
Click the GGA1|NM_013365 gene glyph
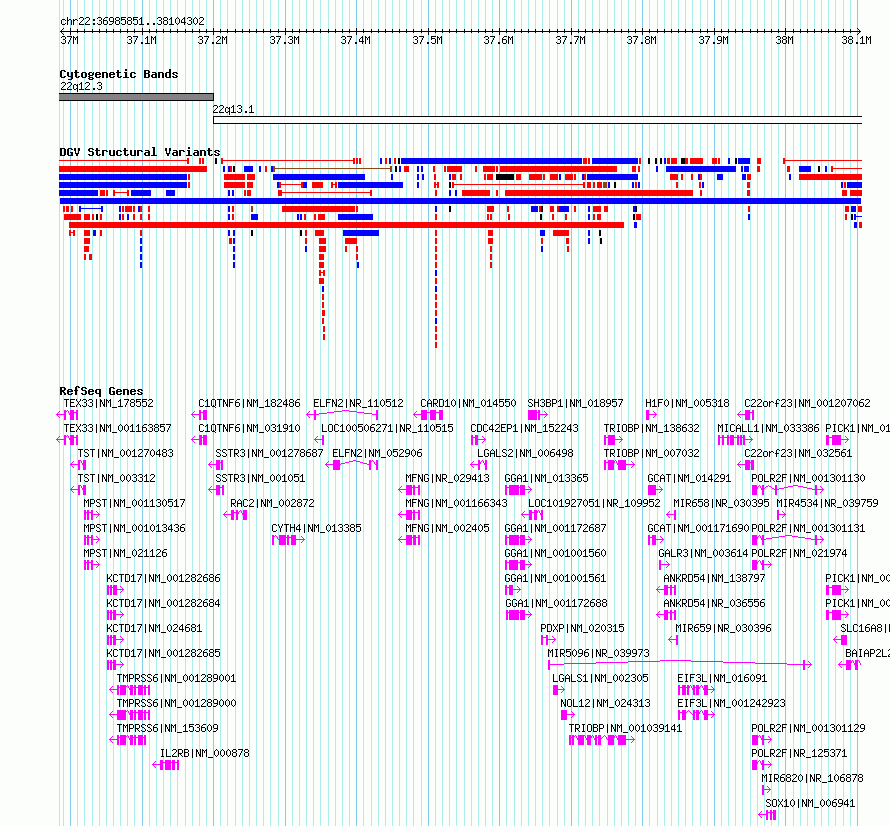518,490
